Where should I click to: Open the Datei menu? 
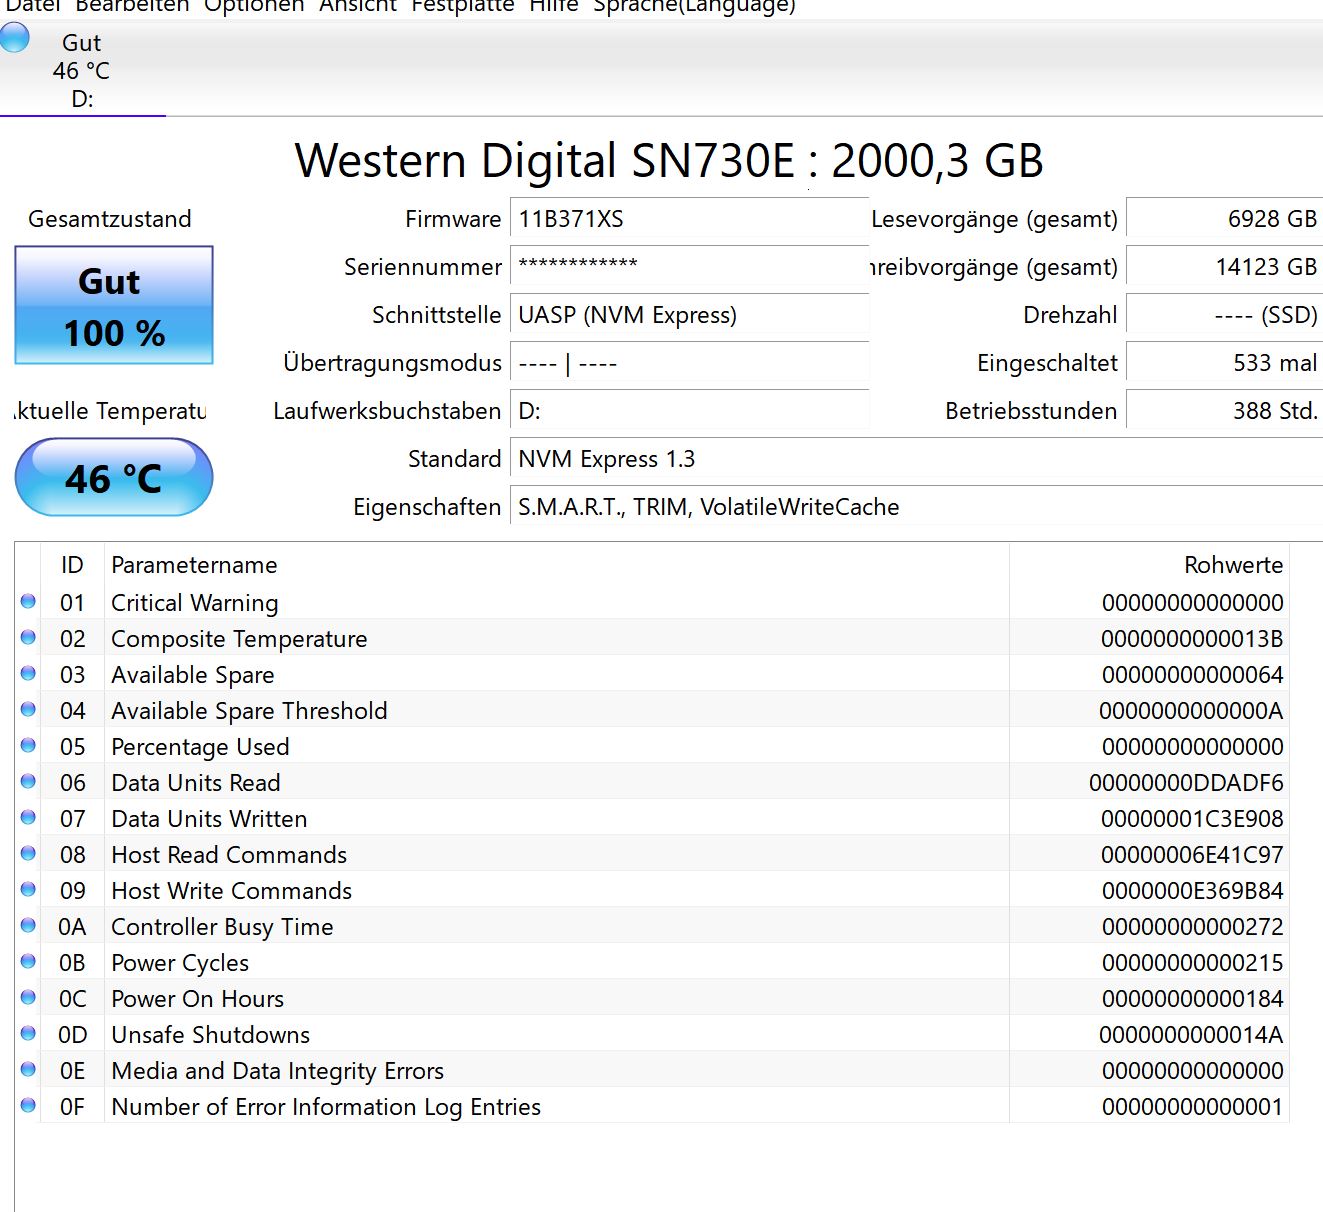[x=32, y=6]
